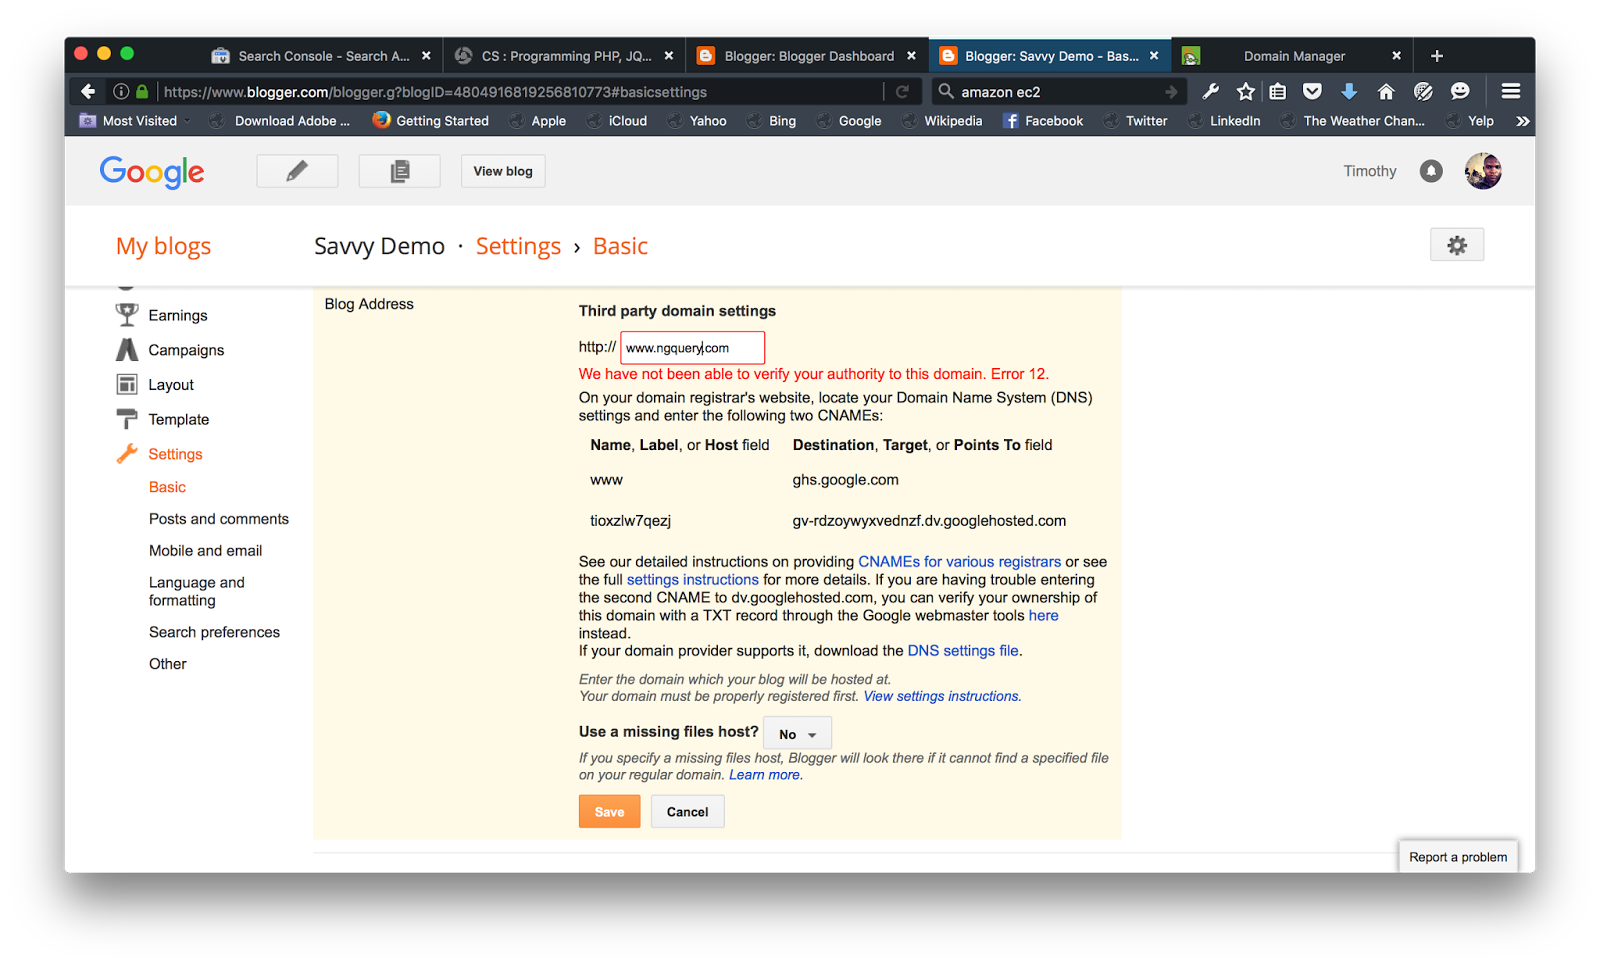Click the site information icon in address bar
1600x965 pixels.
pyautogui.click(x=121, y=91)
